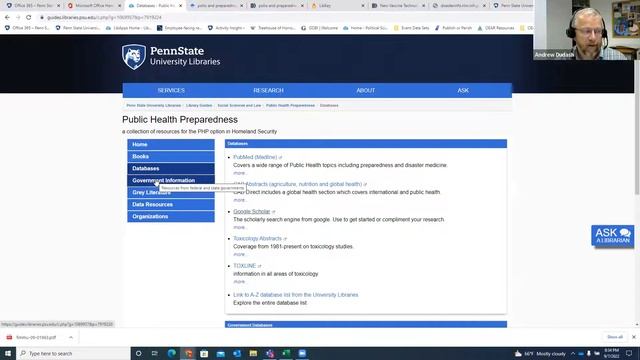The image size is (640, 360).
Task: Open Microsoft Teams from the taskbar
Action: (x=270, y=353)
